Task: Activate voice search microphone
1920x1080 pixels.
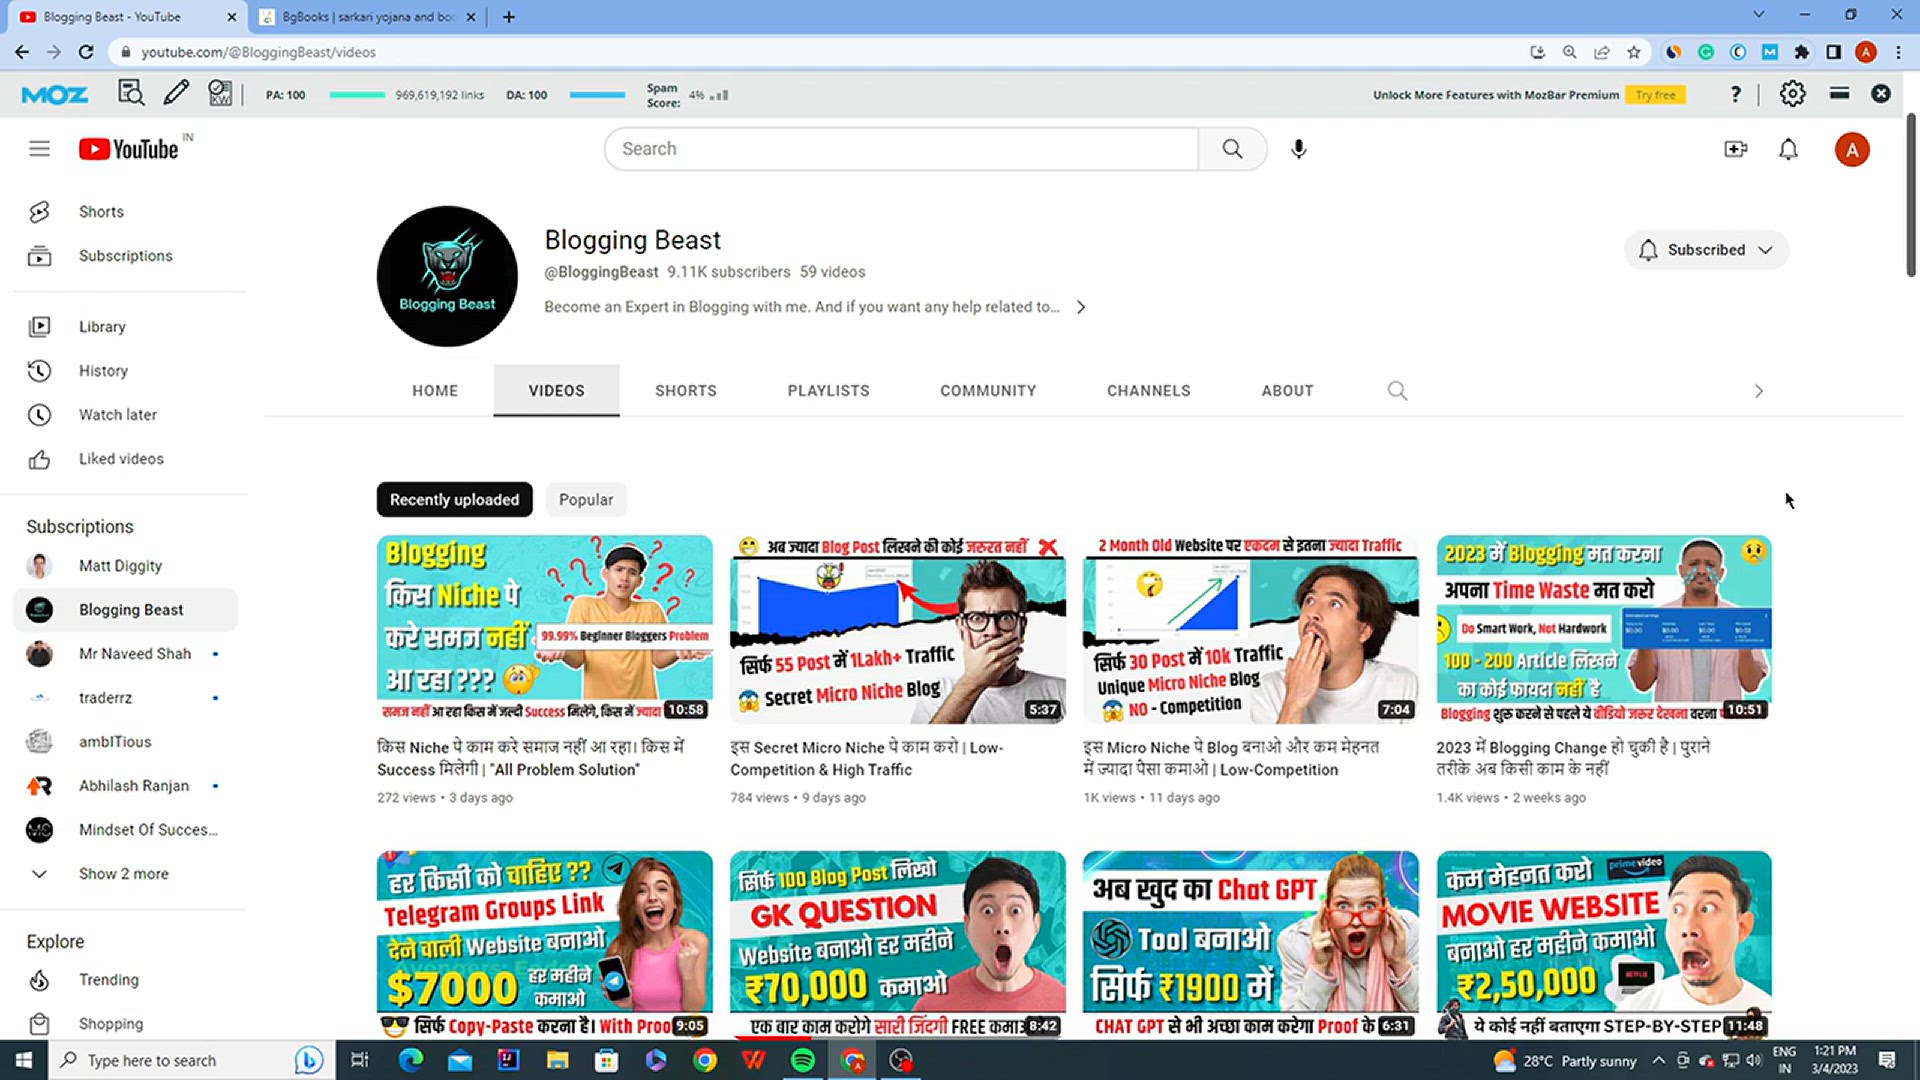Action: [1298, 149]
